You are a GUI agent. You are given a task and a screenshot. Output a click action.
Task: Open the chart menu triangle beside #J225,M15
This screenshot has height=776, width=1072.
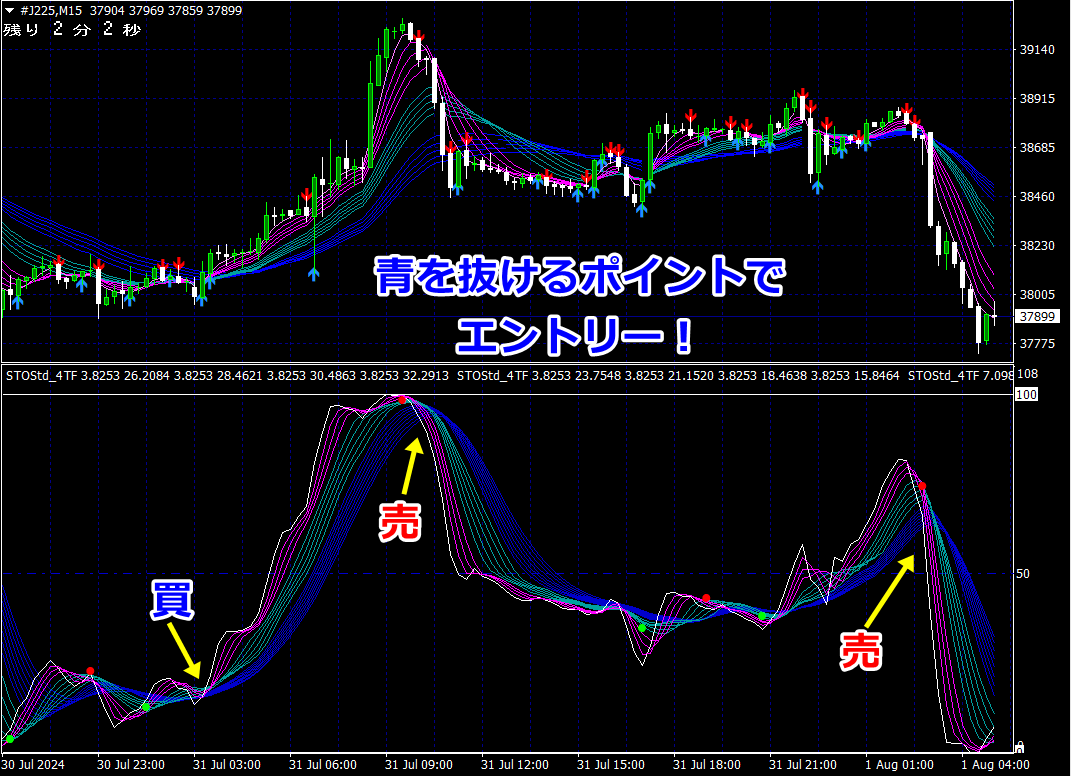pos(10,11)
